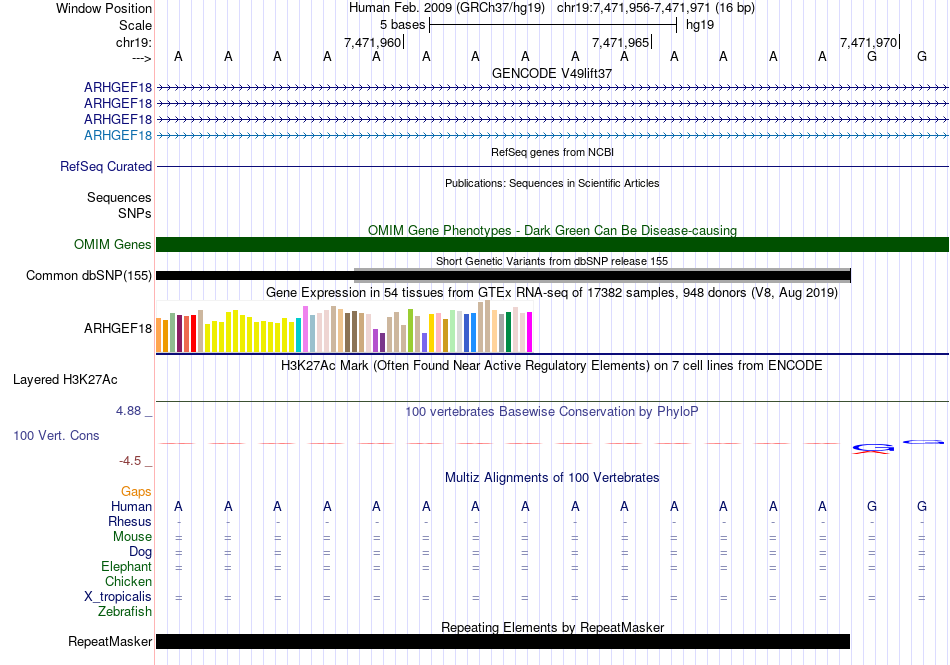This screenshot has width=950, height=665.
Task: Click the chr19:7,471,956-7,471,971 position text
Action: pyautogui.click(x=656, y=8)
